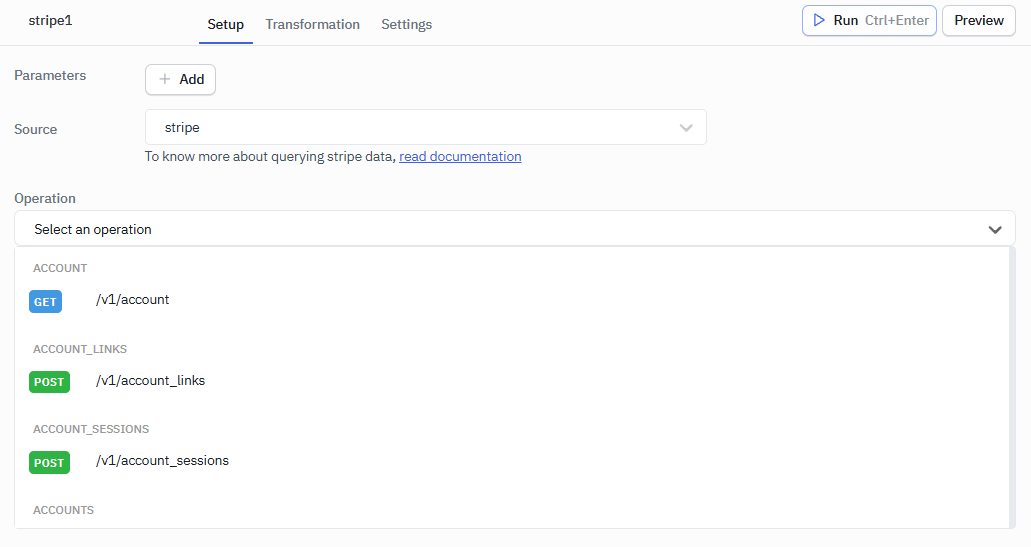Image resolution: width=1031 pixels, height=547 pixels.
Task: Click POST badge next to /v1/account_sessions
Action: (49, 463)
